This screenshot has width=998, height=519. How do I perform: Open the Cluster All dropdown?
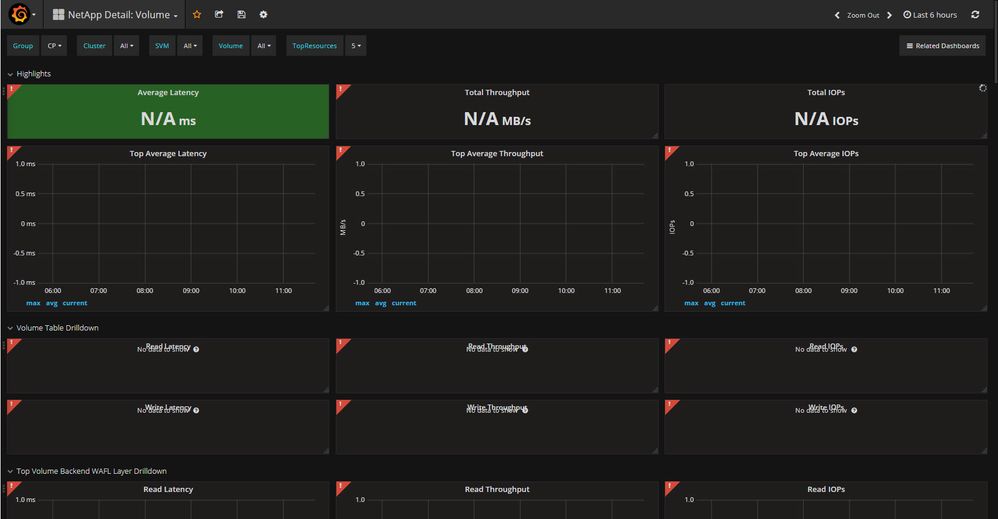pos(126,46)
